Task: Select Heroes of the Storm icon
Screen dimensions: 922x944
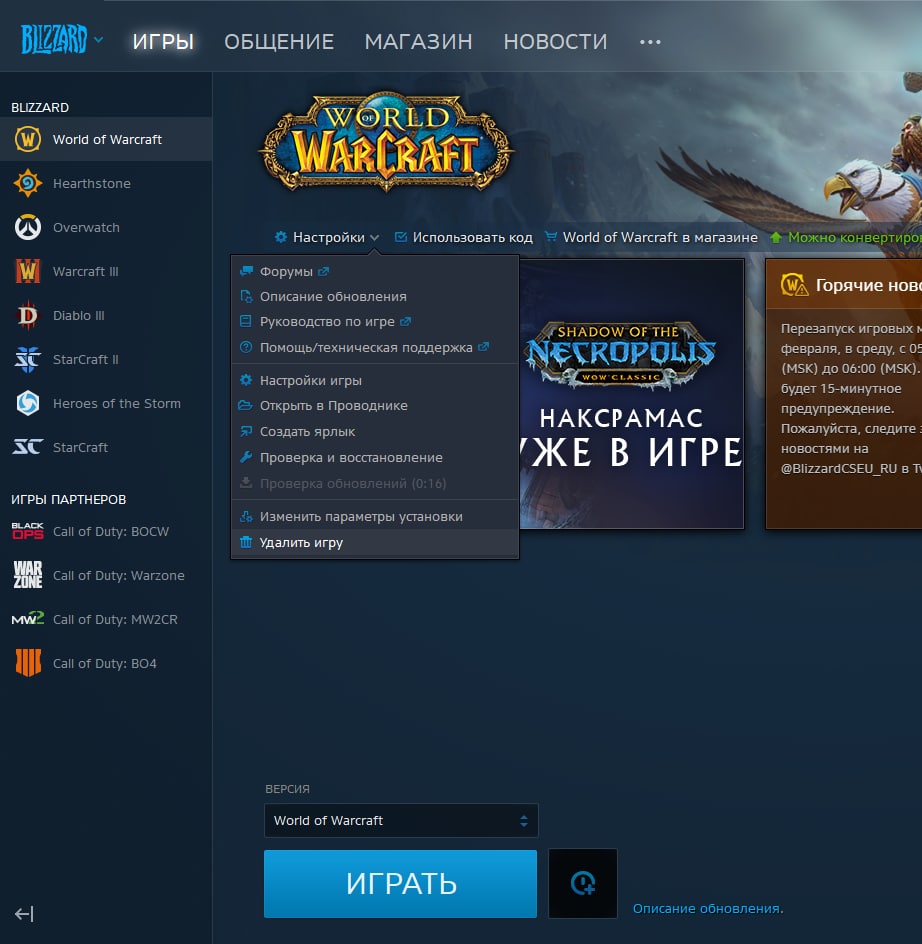Action: (x=28, y=403)
